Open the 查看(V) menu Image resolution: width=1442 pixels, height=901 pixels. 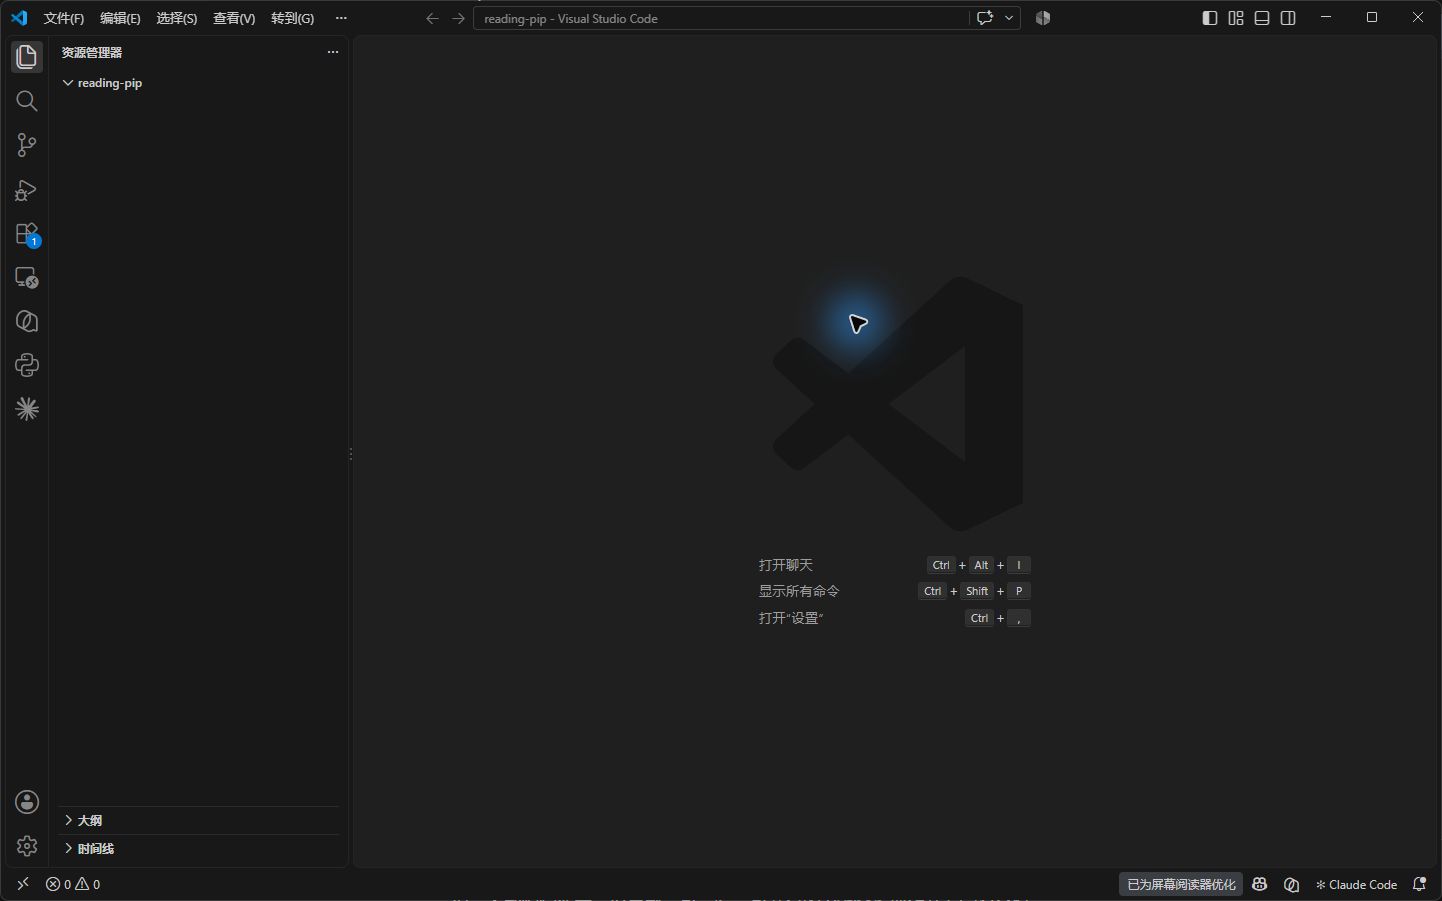(x=234, y=18)
